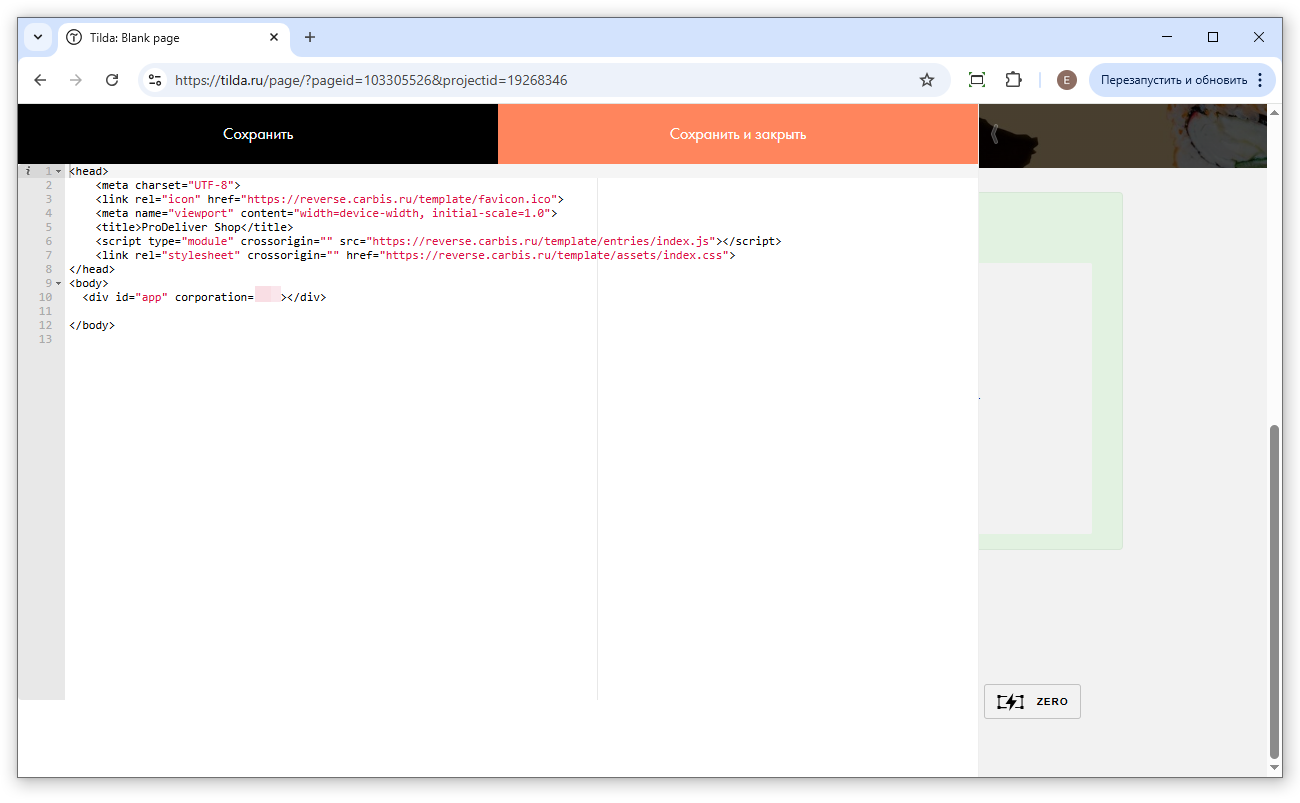This screenshot has width=1300, height=803.
Task: Bookmark this page with the star icon
Action: [927, 80]
